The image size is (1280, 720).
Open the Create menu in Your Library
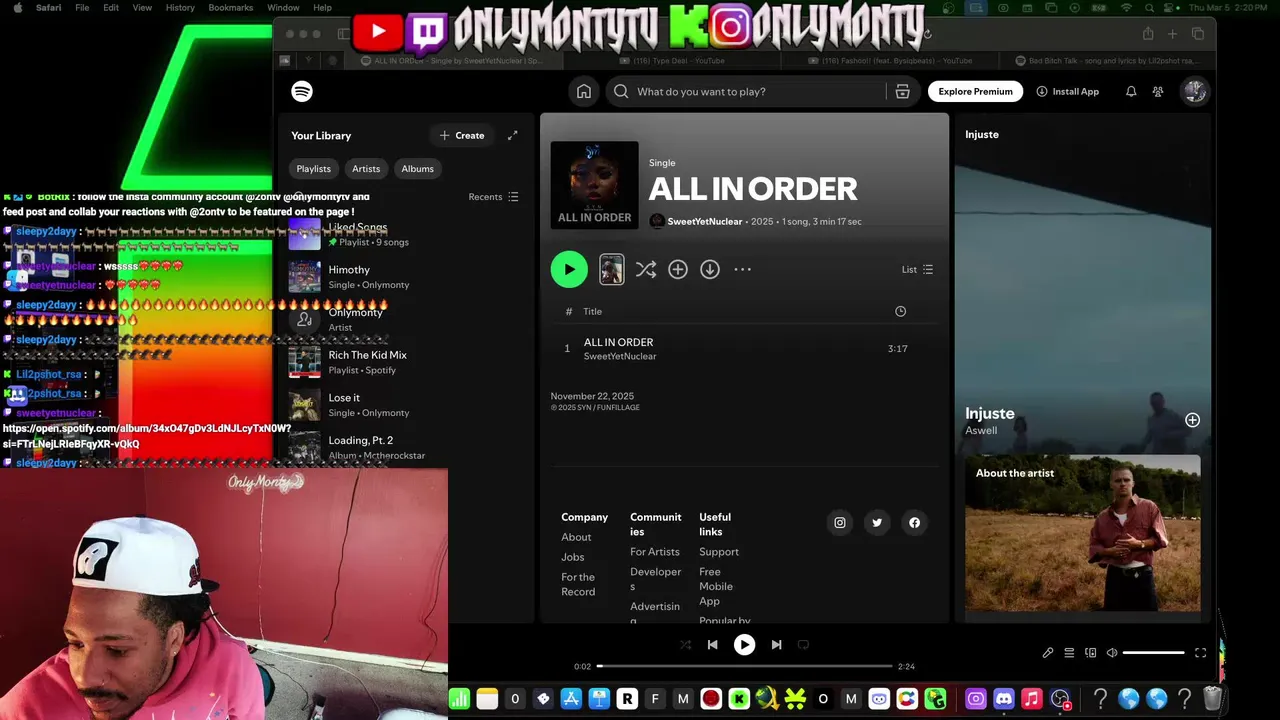[x=462, y=135]
